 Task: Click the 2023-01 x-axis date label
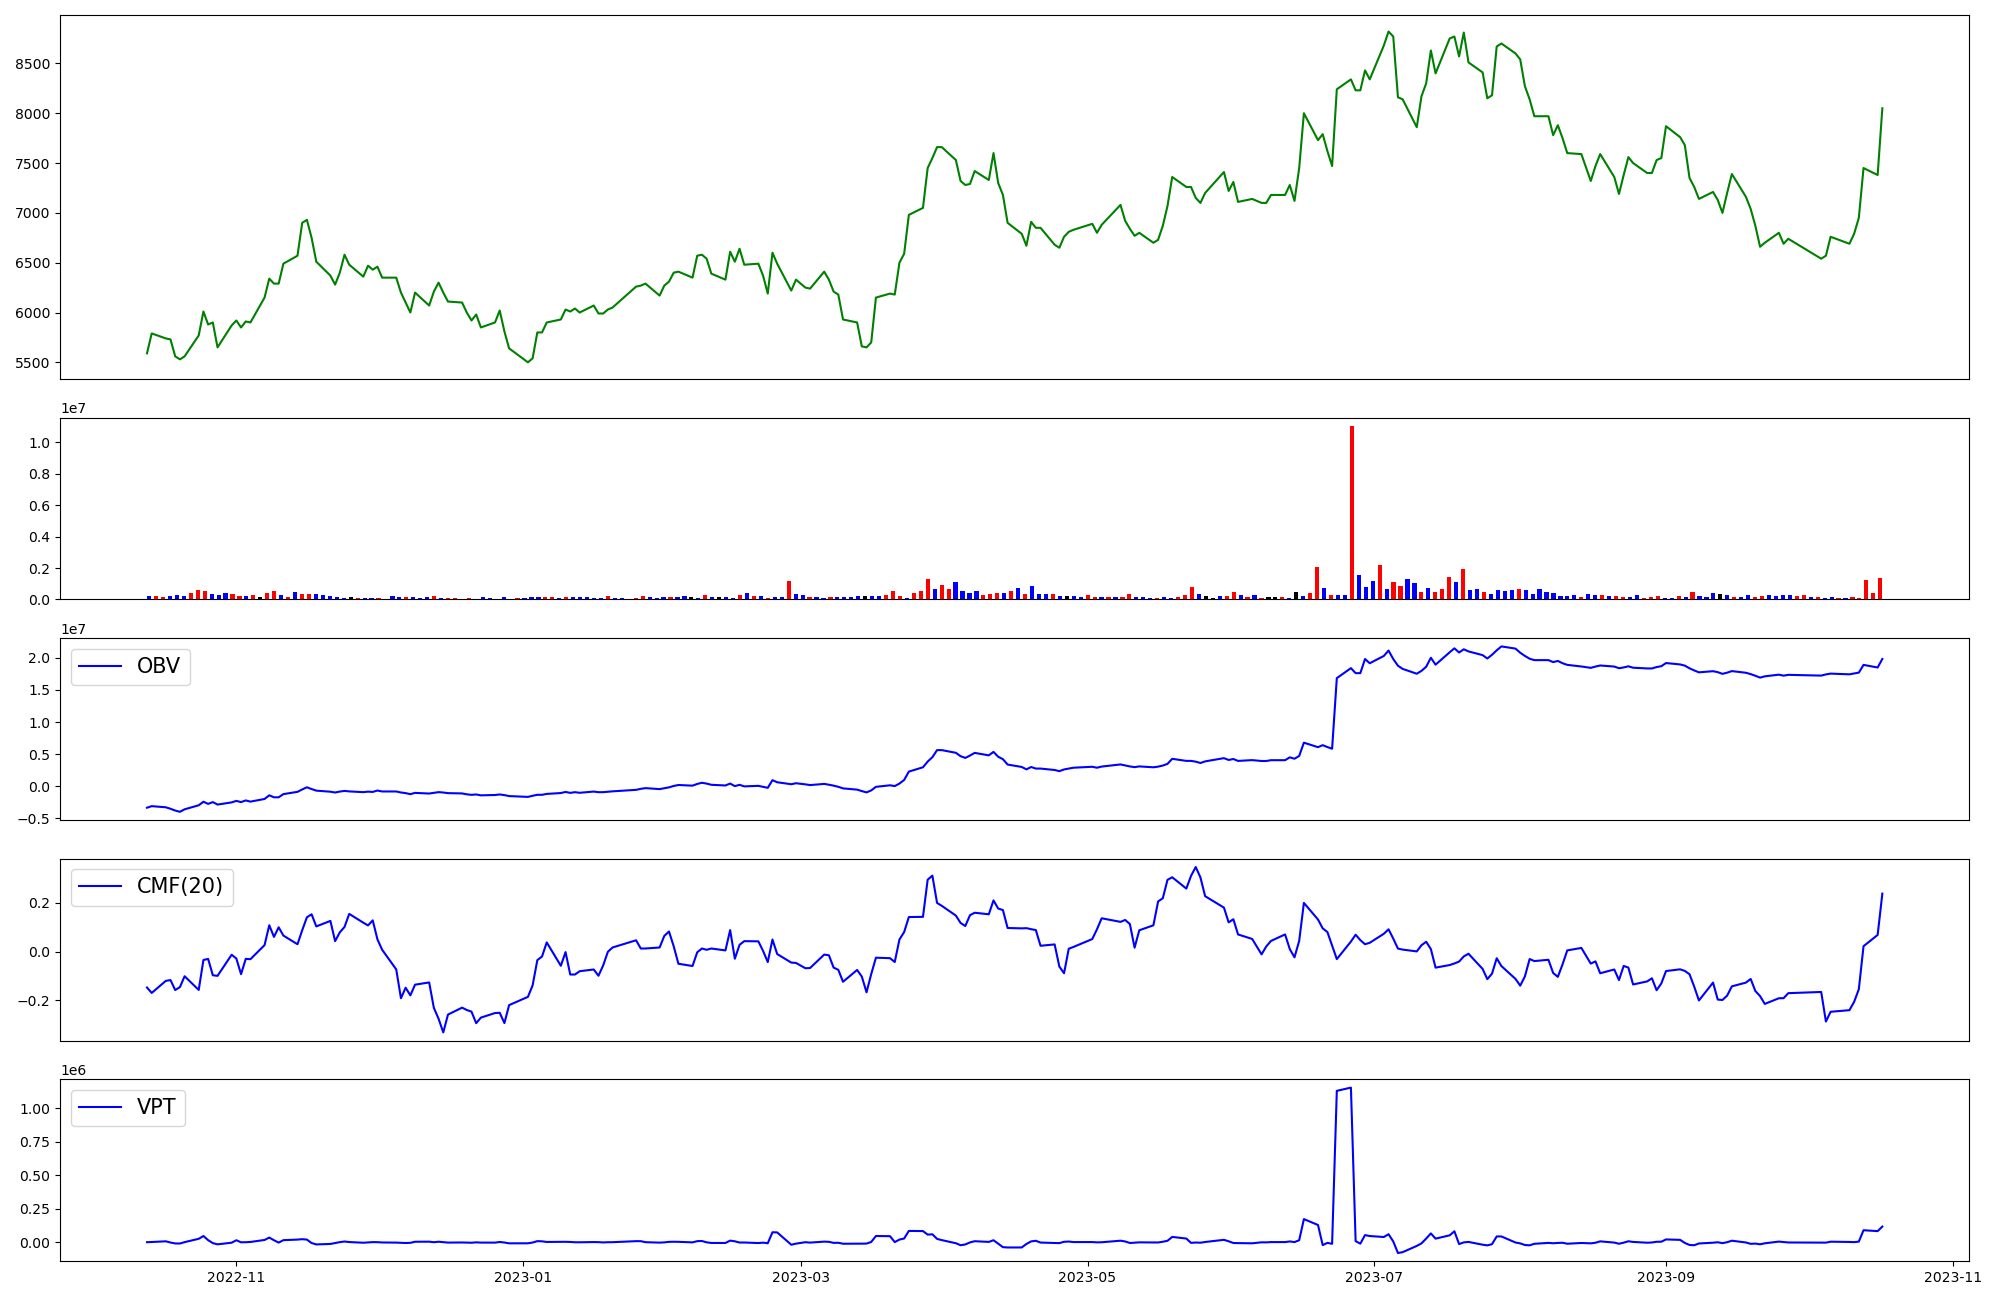(x=523, y=1277)
